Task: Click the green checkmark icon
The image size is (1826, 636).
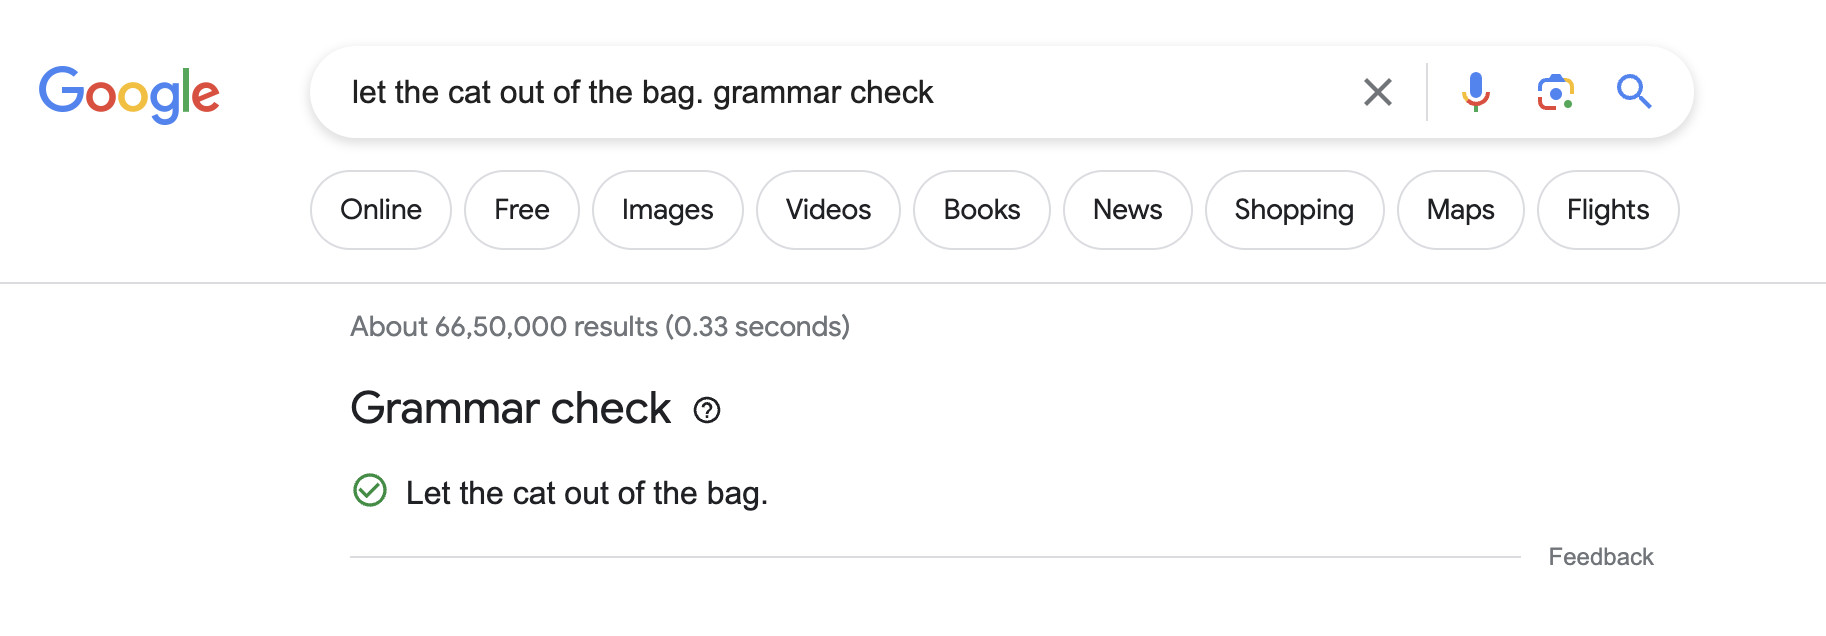Action: tap(370, 491)
